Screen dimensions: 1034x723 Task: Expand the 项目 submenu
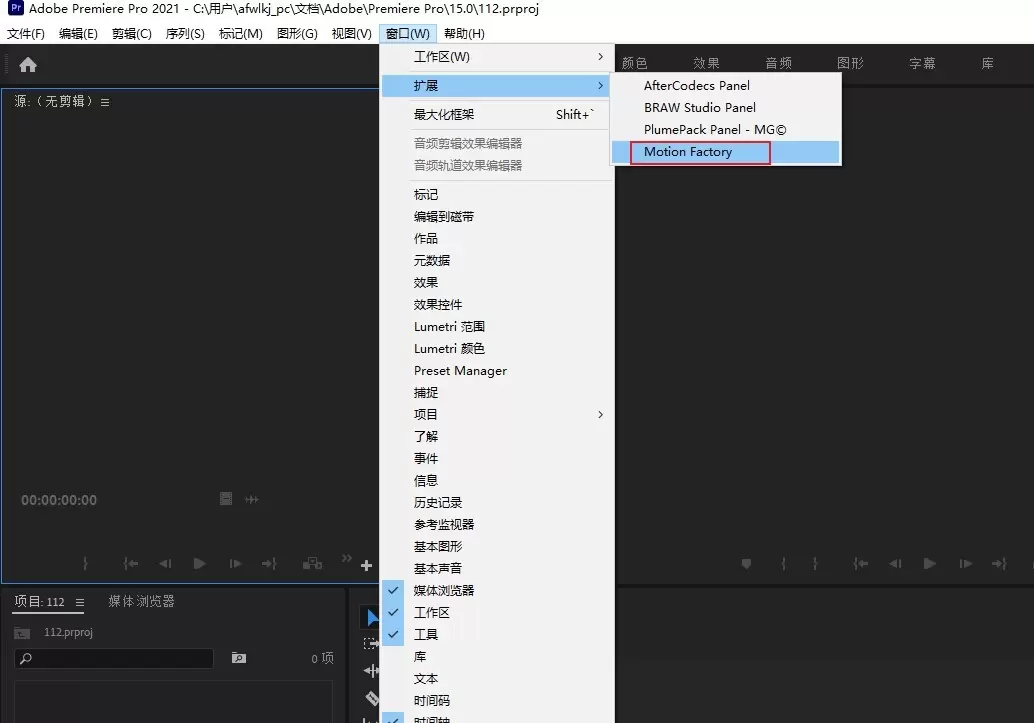coord(497,414)
